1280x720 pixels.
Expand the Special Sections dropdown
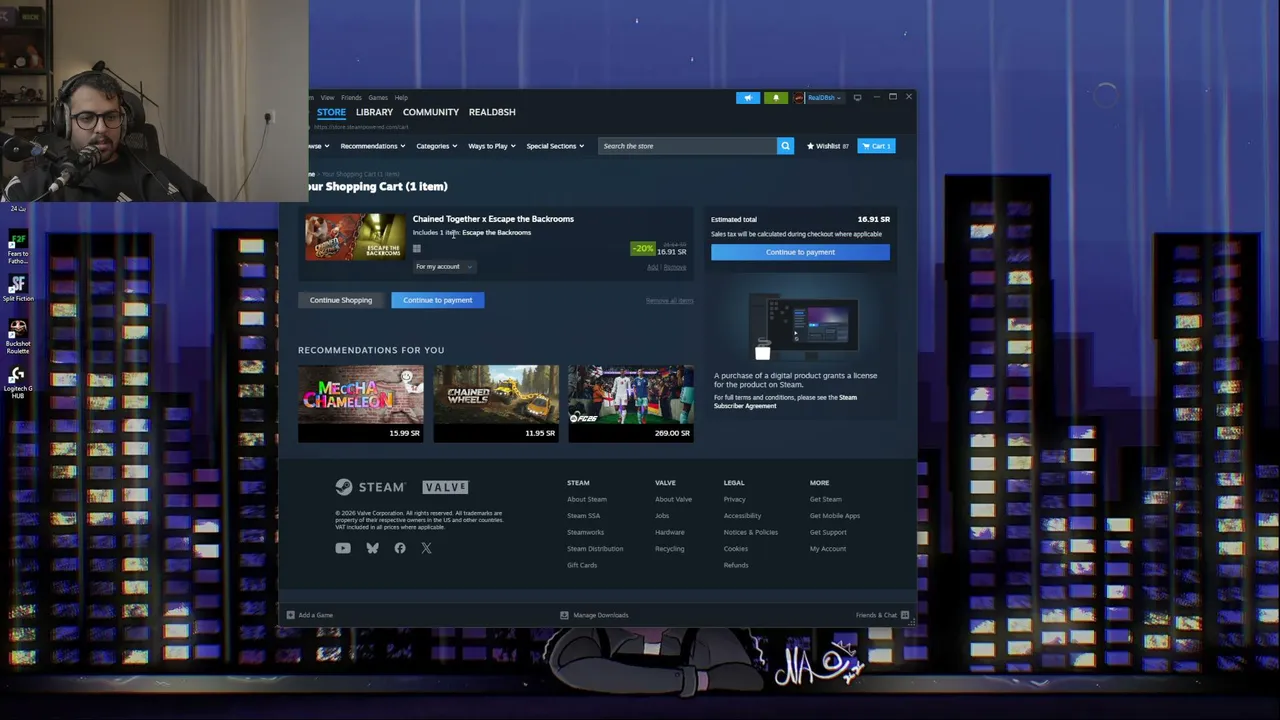555,146
